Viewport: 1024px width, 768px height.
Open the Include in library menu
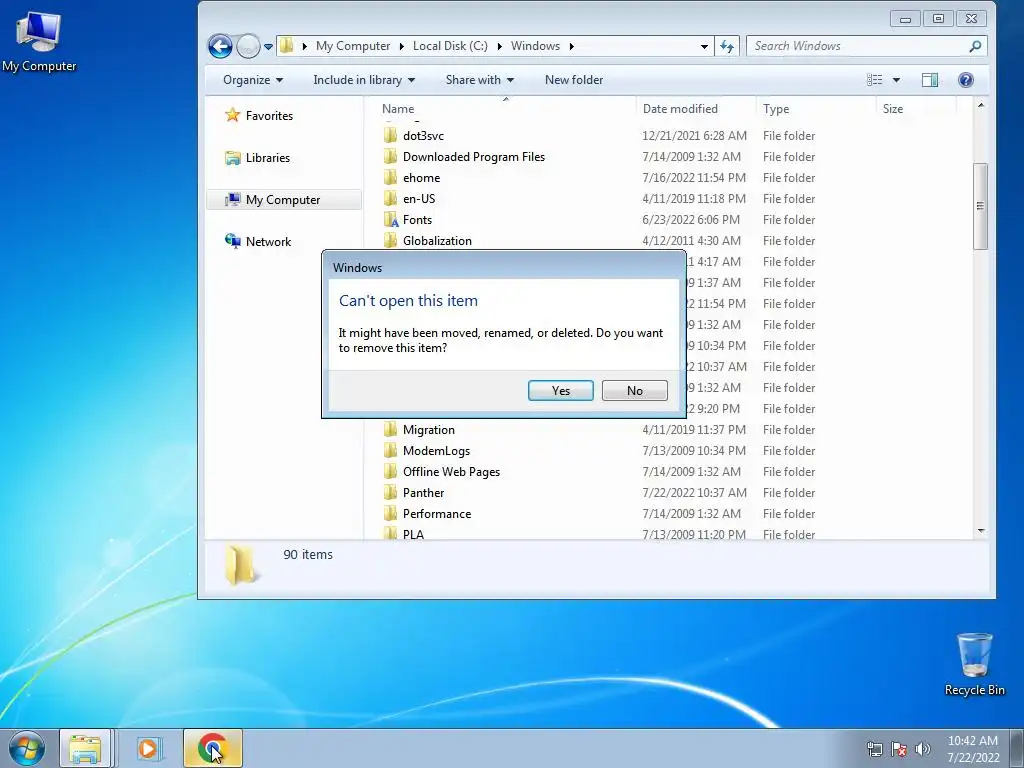point(364,80)
